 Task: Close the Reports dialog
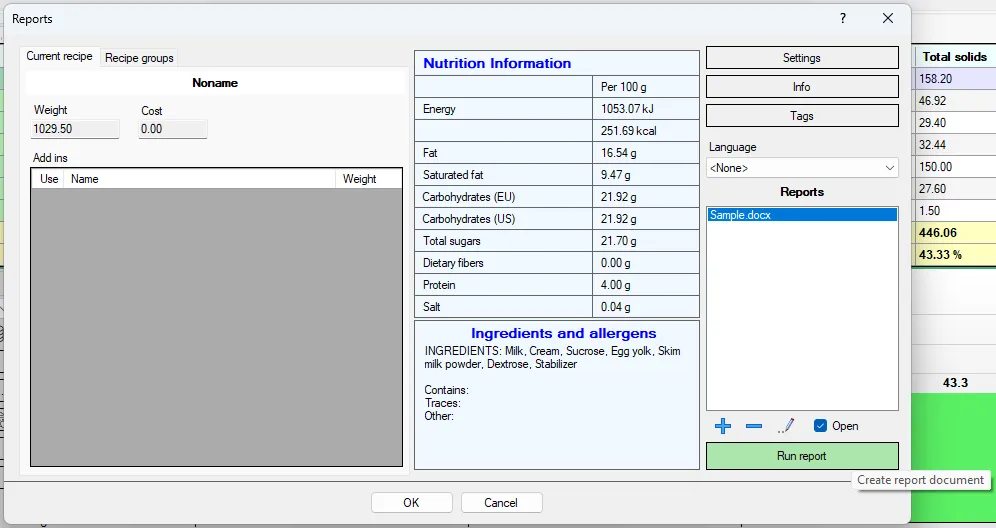(x=888, y=18)
